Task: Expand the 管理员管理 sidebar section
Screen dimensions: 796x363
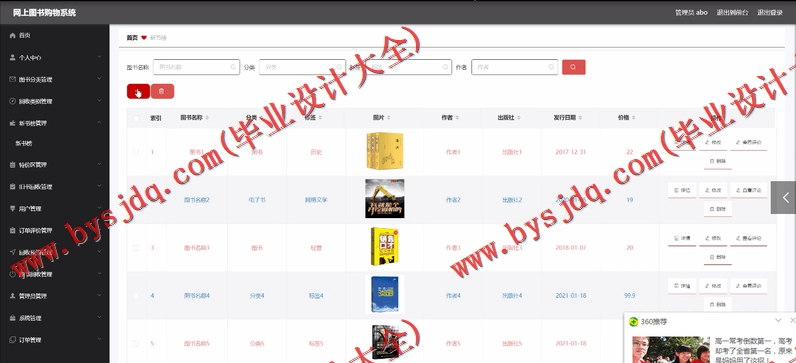Action: pyautogui.click(x=100, y=295)
